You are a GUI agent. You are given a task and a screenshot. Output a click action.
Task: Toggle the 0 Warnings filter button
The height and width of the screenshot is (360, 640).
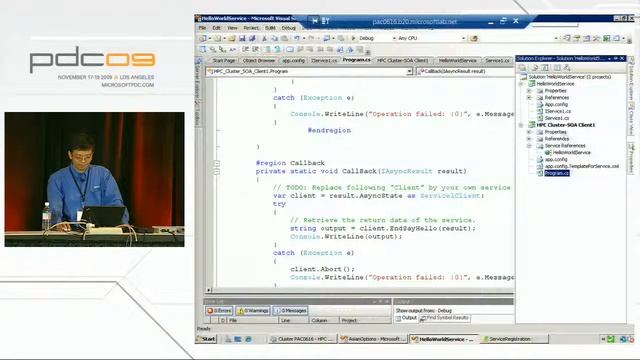(x=253, y=311)
